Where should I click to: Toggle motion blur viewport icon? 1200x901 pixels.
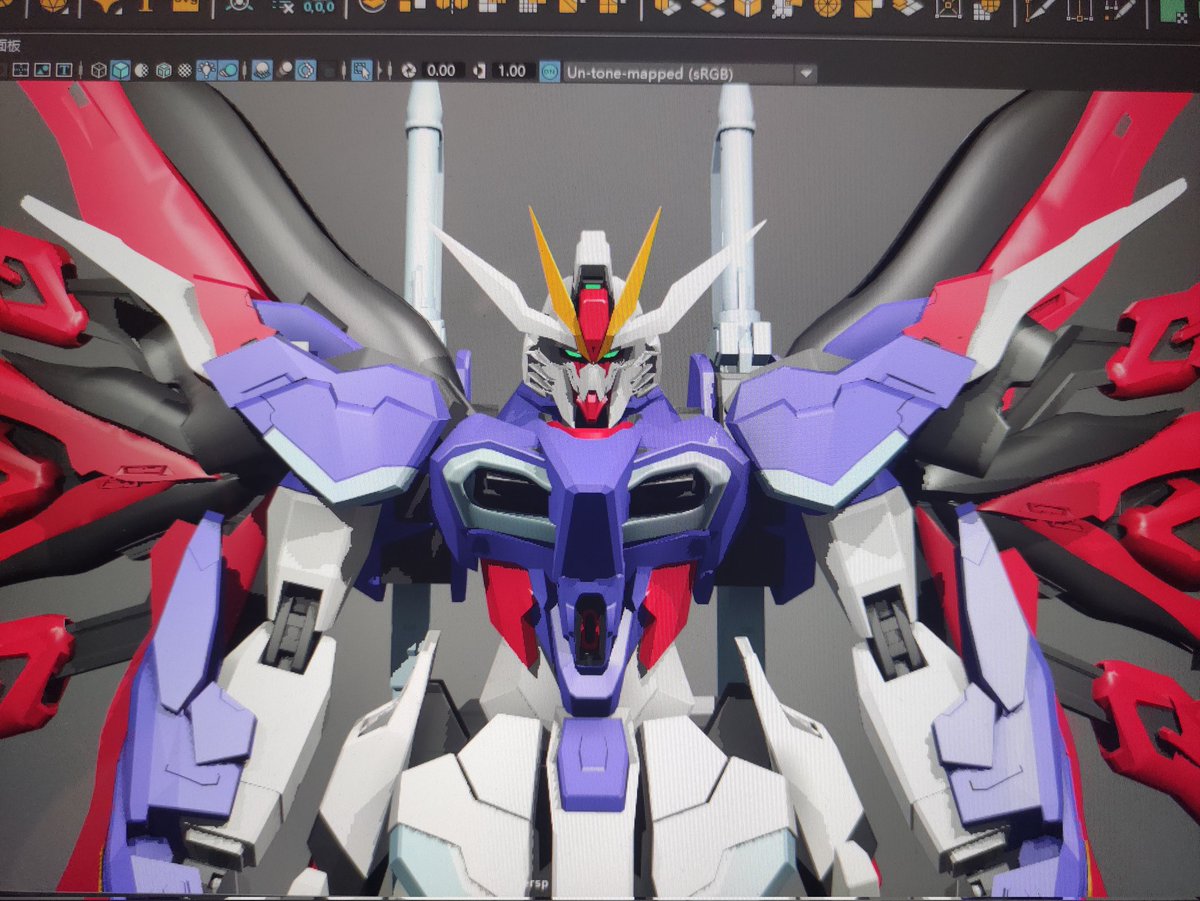pos(285,70)
